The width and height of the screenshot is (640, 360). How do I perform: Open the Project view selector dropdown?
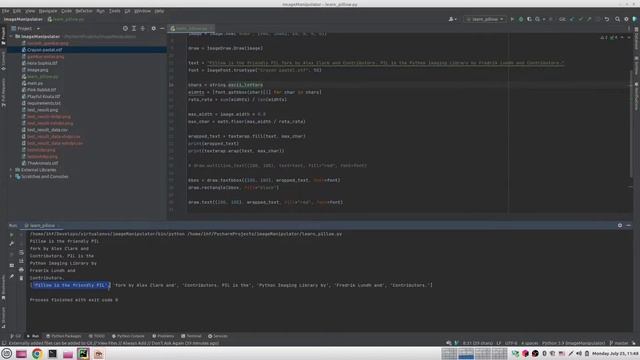point(25,29)
